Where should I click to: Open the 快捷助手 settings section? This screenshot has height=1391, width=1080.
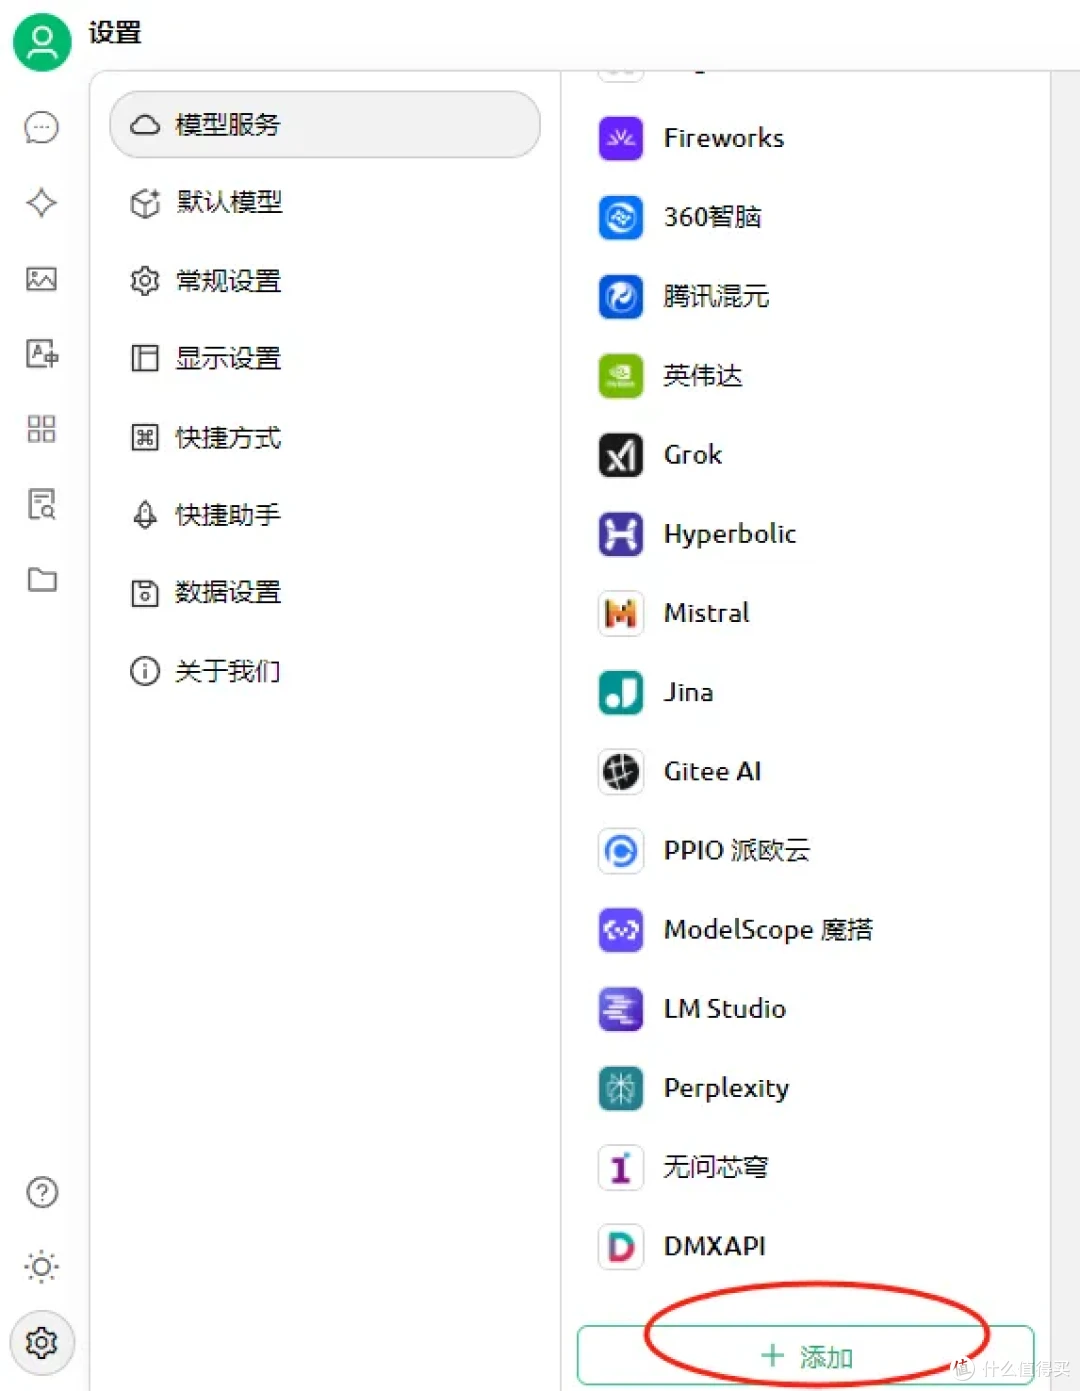(325, 515)
